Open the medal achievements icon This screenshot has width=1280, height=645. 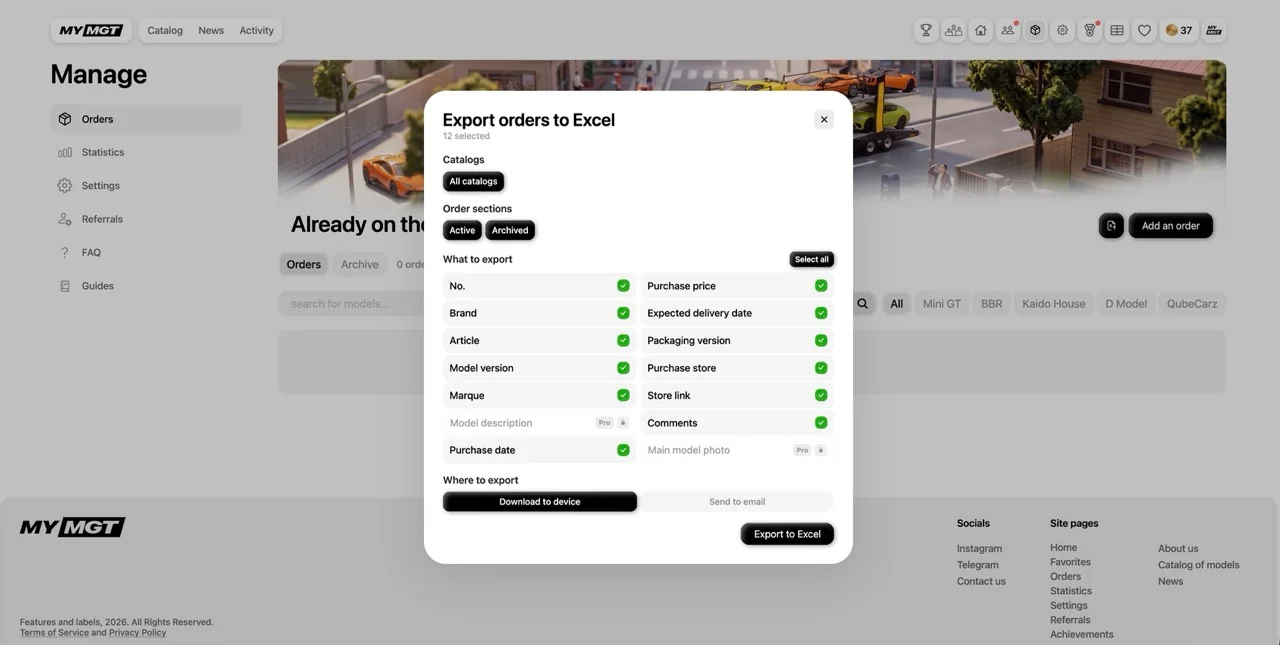coord(1090,30)
